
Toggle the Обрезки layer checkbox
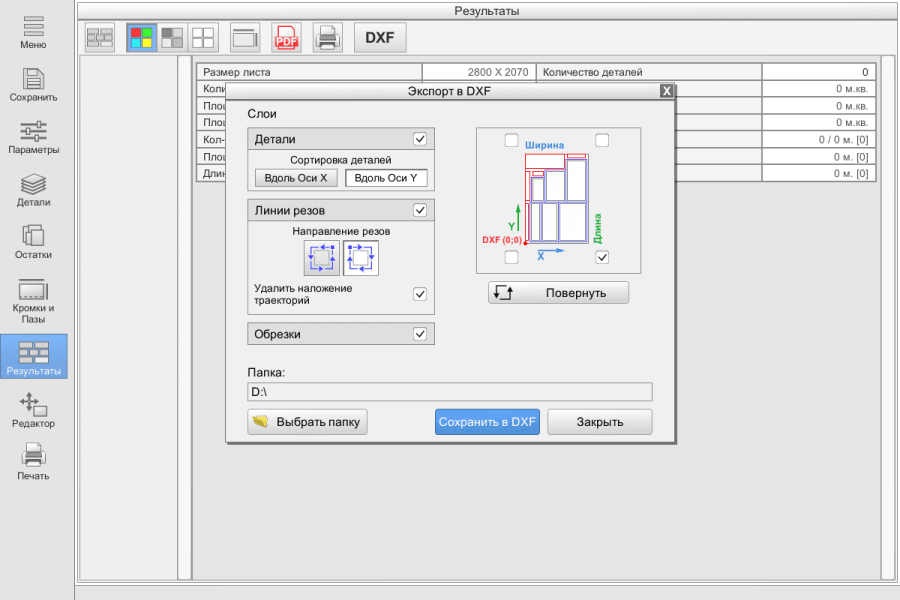[420, 334]
